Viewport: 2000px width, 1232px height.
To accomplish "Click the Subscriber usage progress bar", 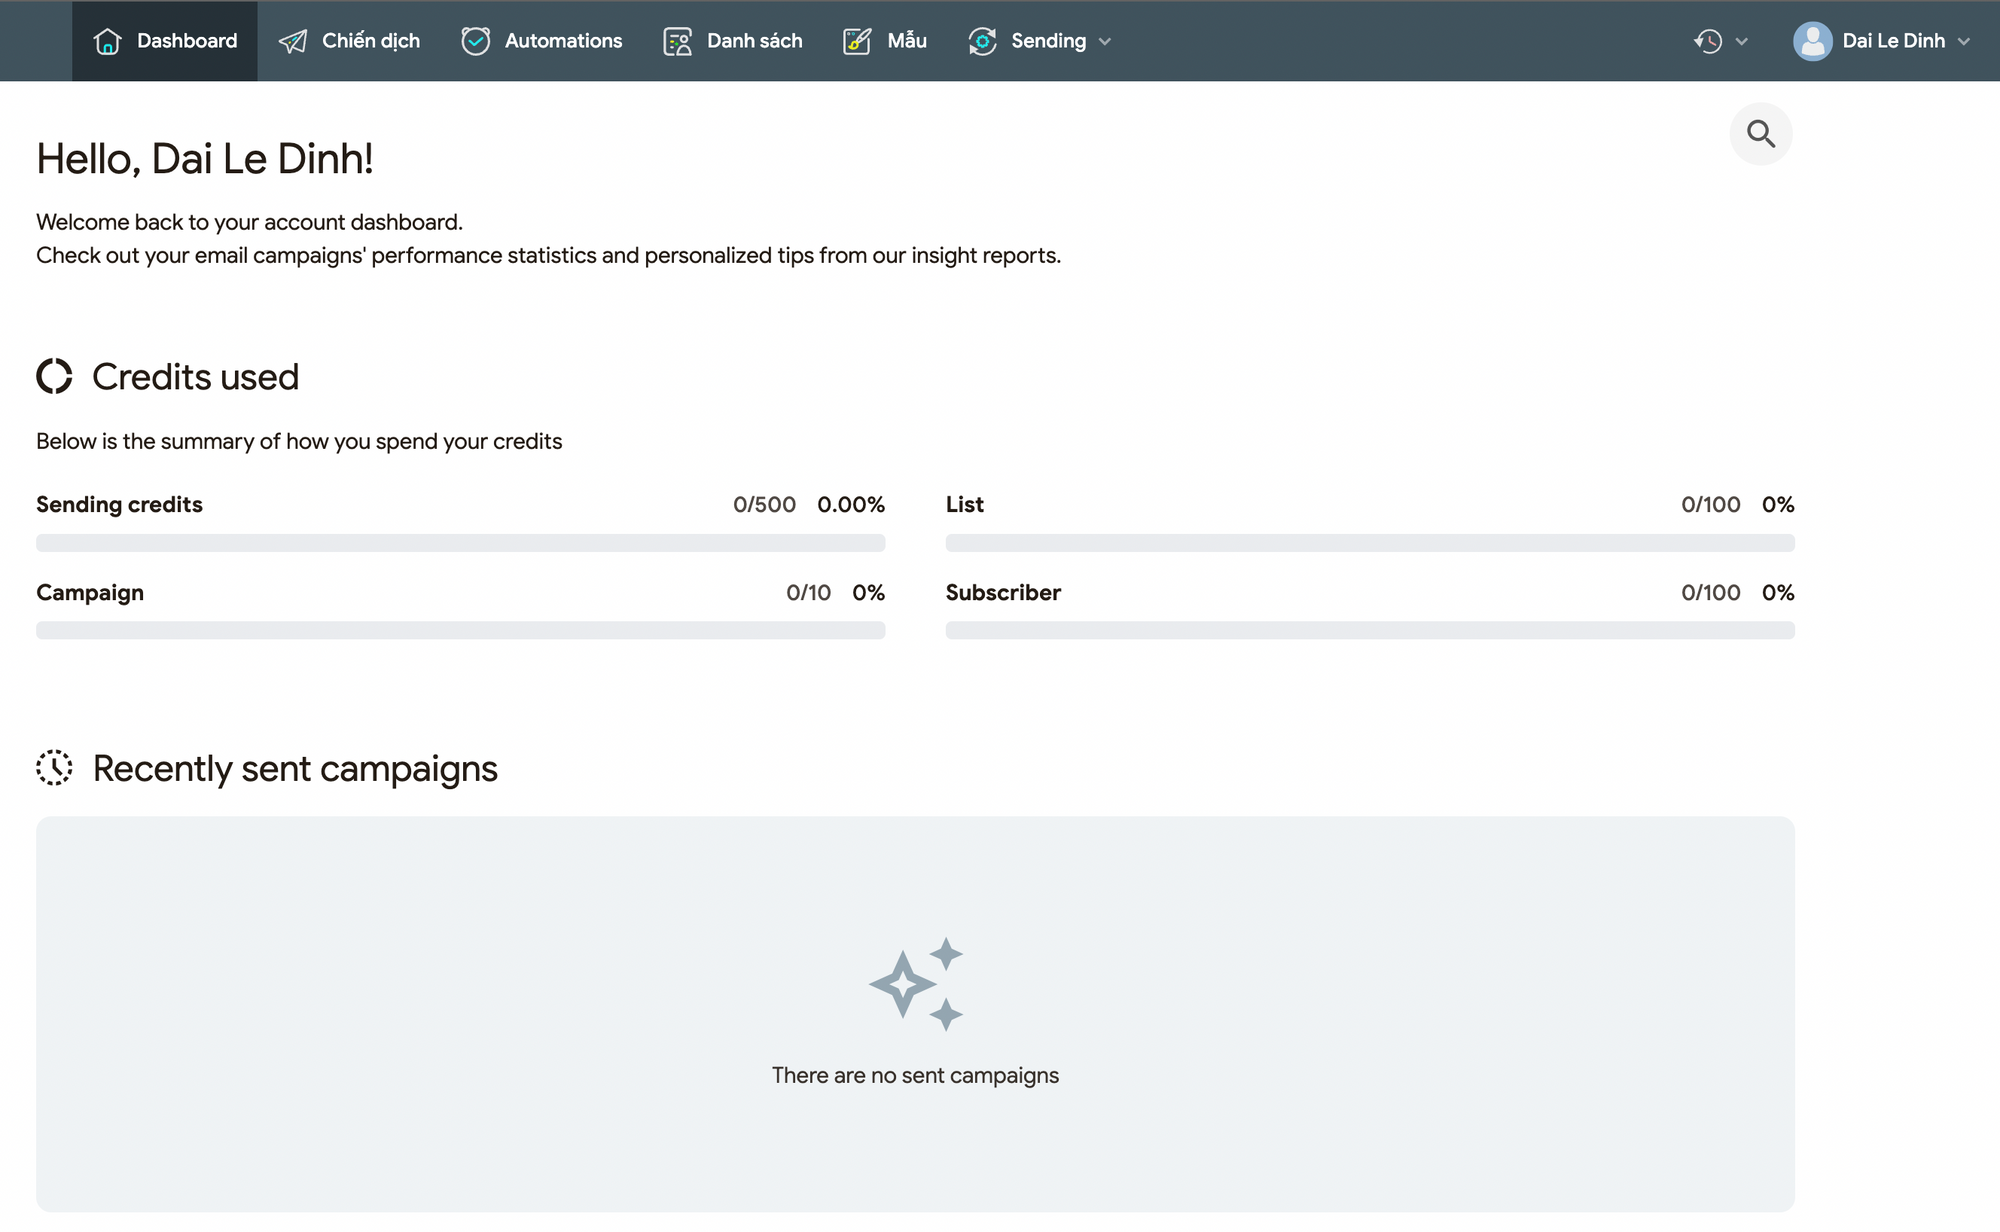I will point(1369,630).
